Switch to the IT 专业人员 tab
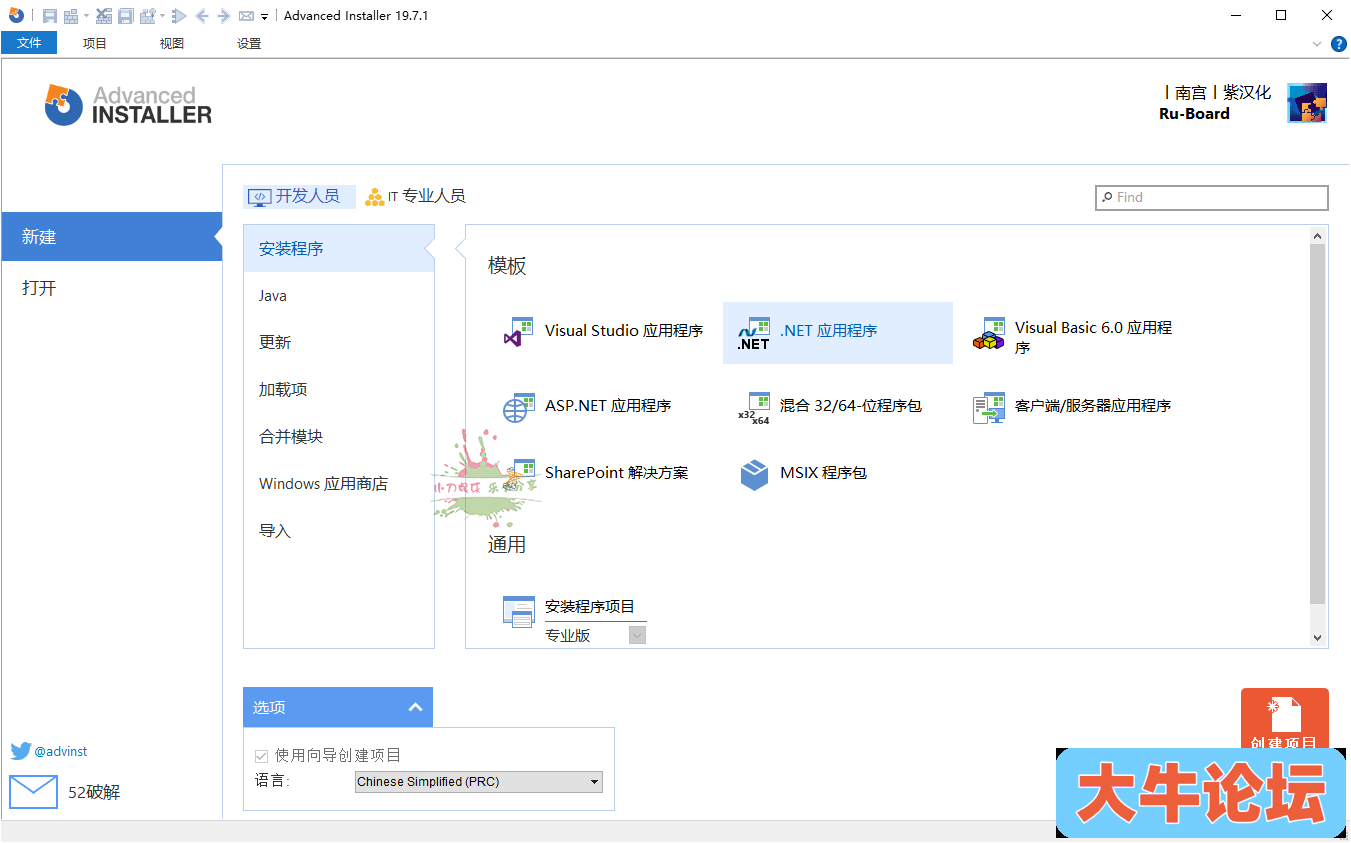Screen dimensions: 1351x843 (x=416, y=196)
